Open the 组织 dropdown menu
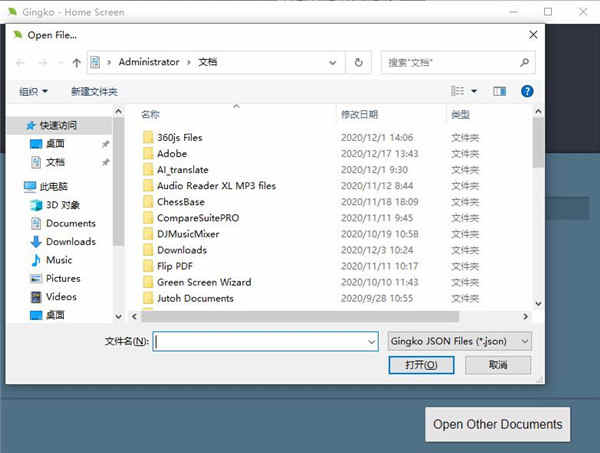 [33, 91]
